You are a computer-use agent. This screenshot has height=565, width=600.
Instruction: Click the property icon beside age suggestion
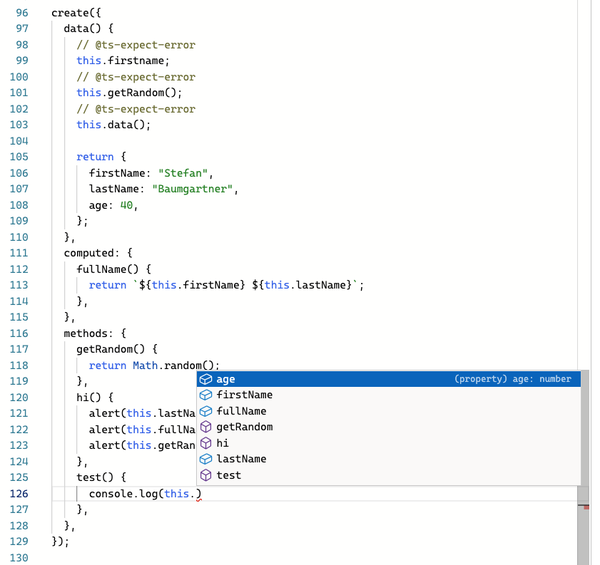[x=205, y=379]
